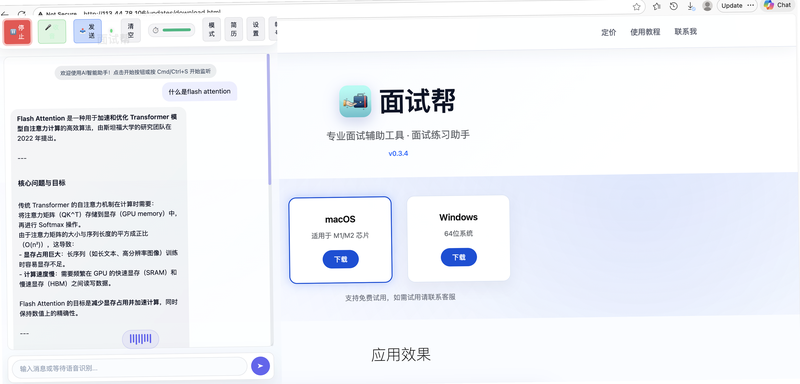Screen dimensions: 800x384
Task: Open the browser favorites icon
Action: click(x=657, y=6)
